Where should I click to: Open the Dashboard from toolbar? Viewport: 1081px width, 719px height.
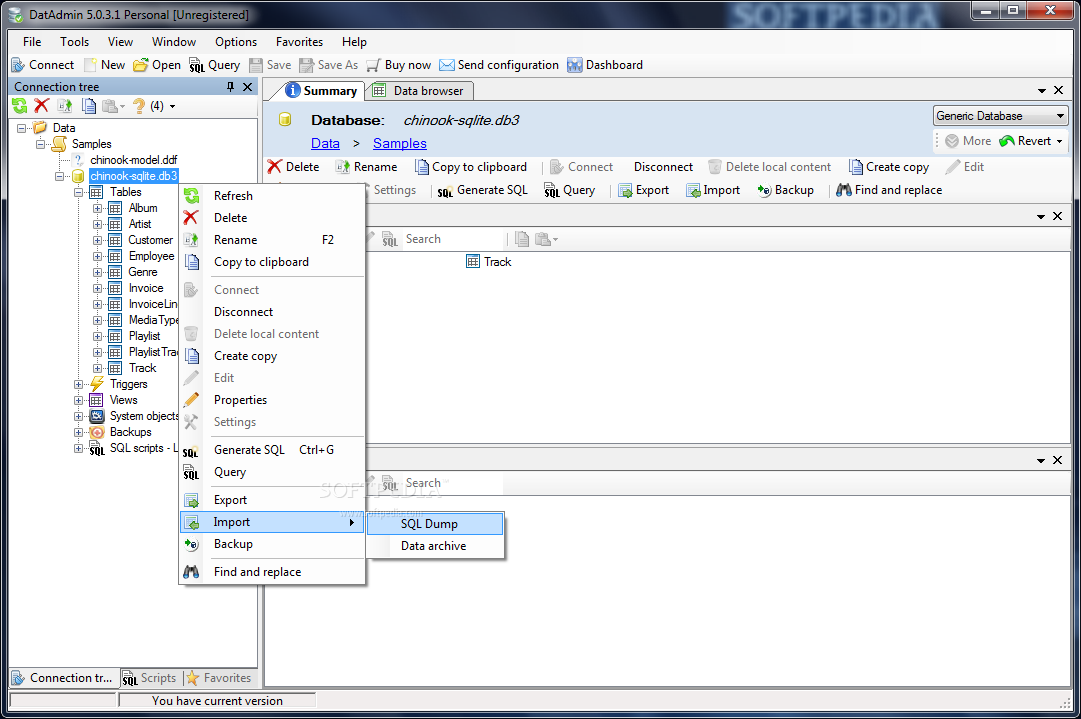pos(605,65)
